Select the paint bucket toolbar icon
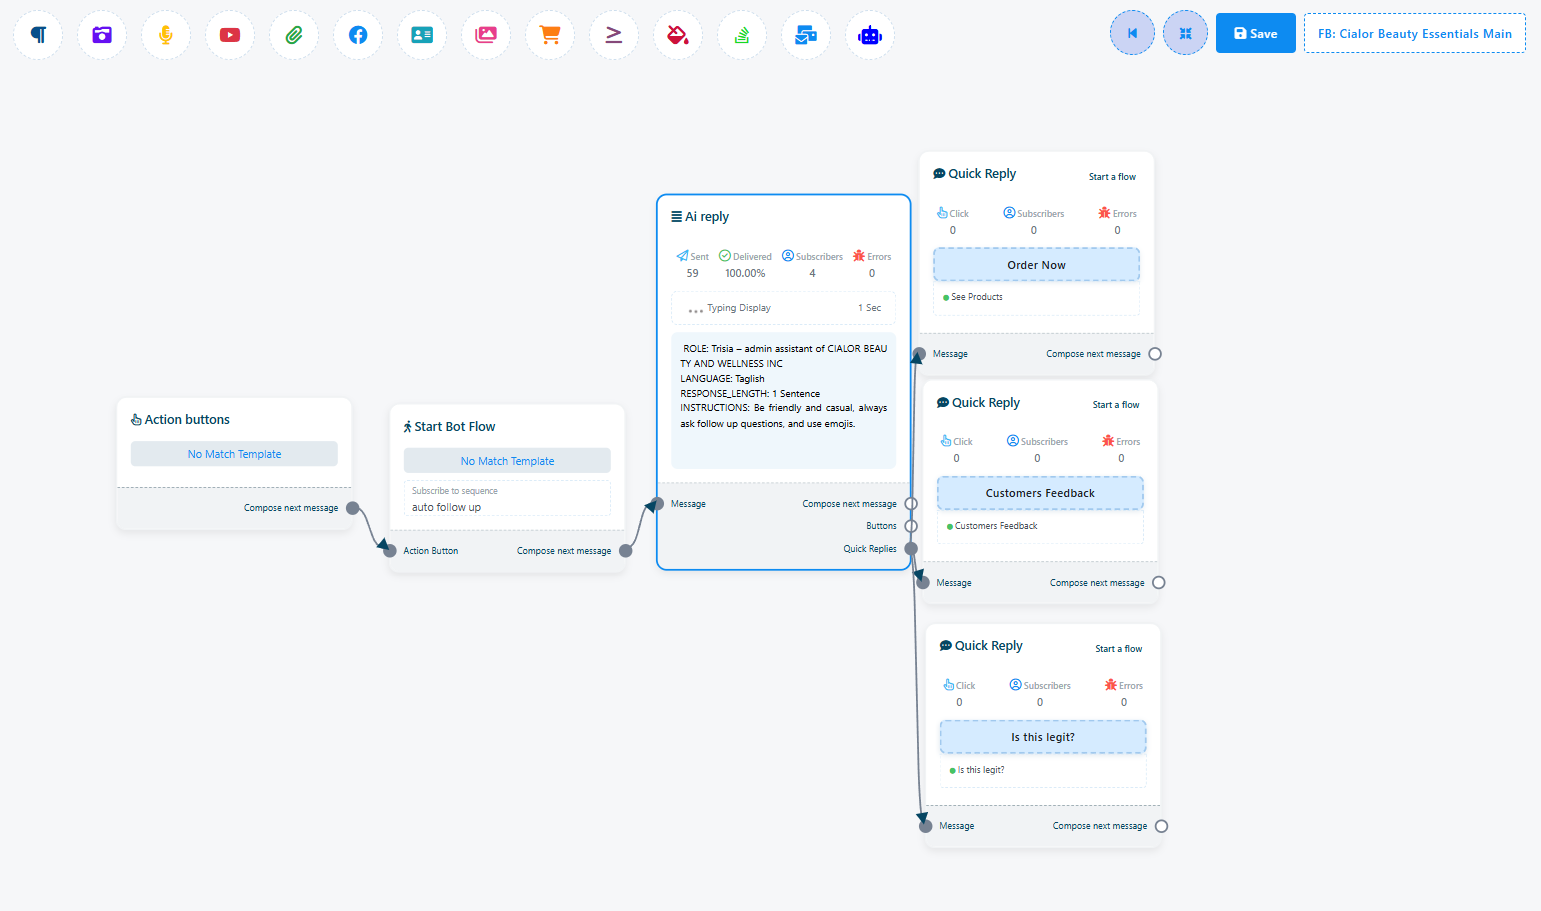Screen dimensions: 1541x911 (x=678, y=35)
